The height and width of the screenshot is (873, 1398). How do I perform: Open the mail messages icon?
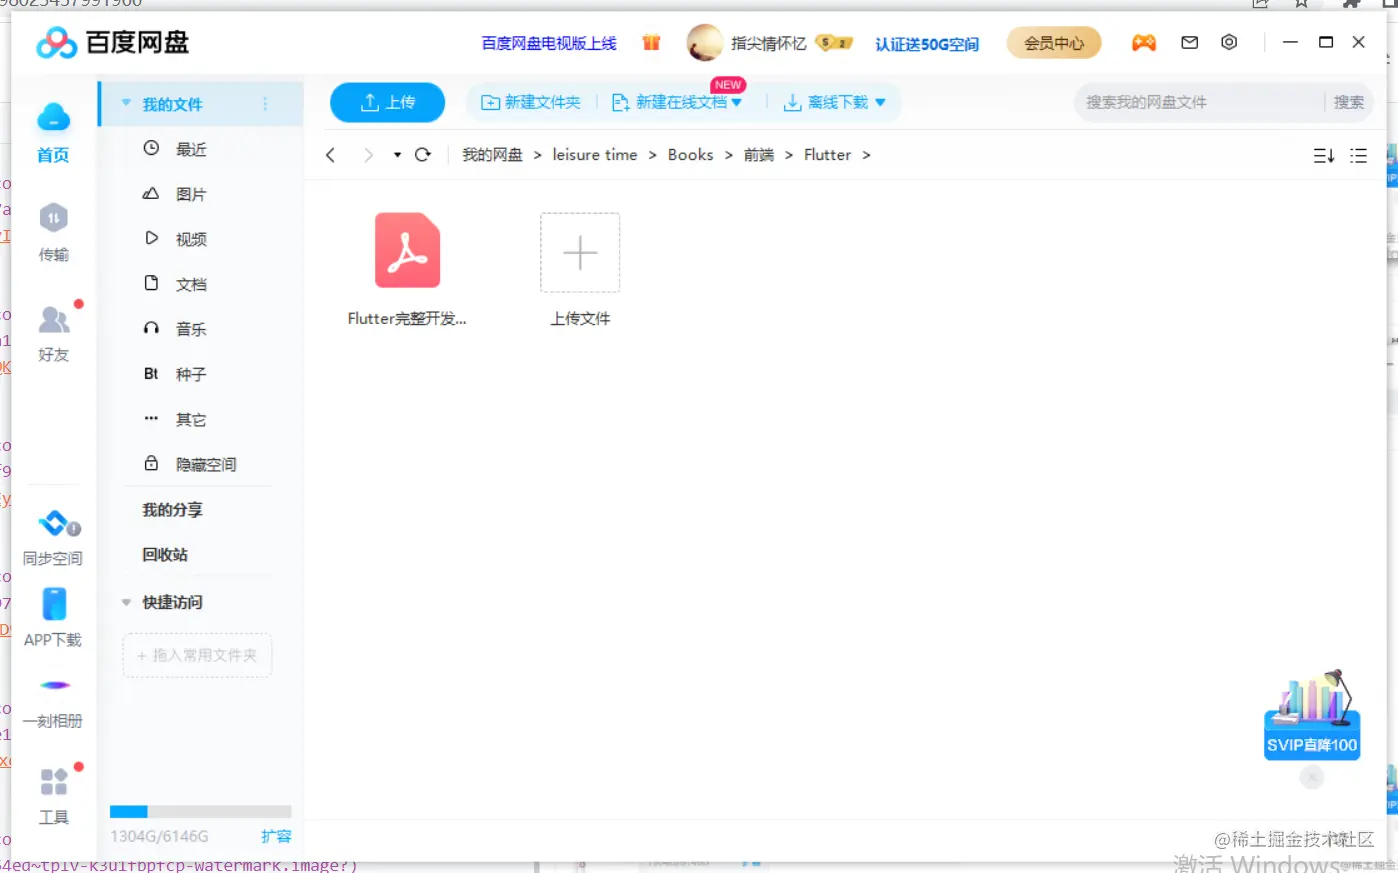(1189, 42)
